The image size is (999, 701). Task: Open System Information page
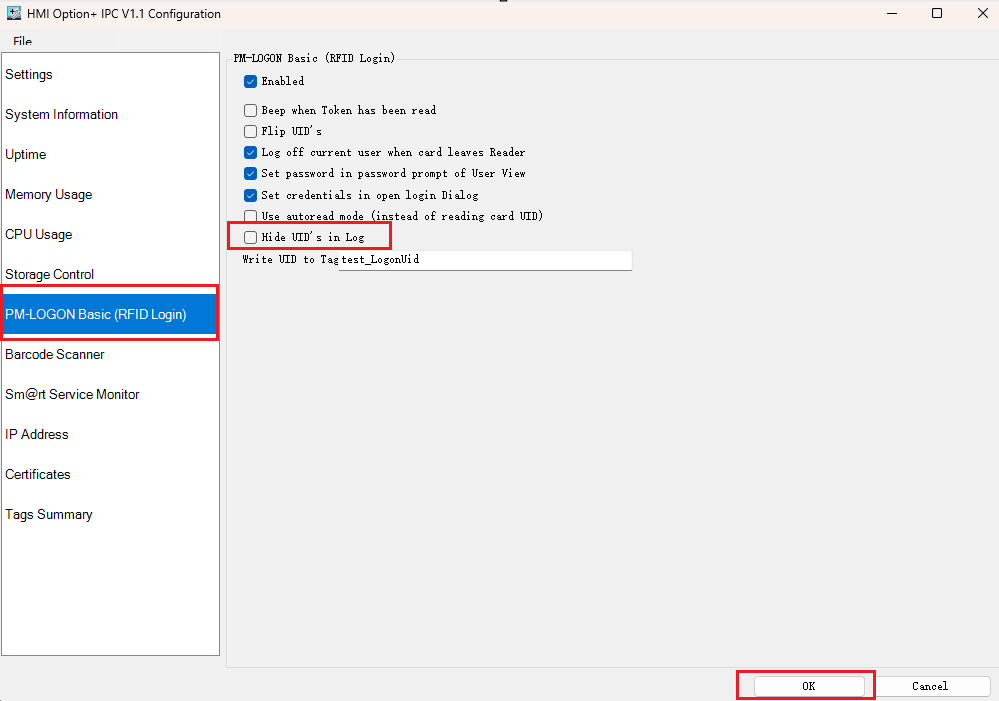61,115
